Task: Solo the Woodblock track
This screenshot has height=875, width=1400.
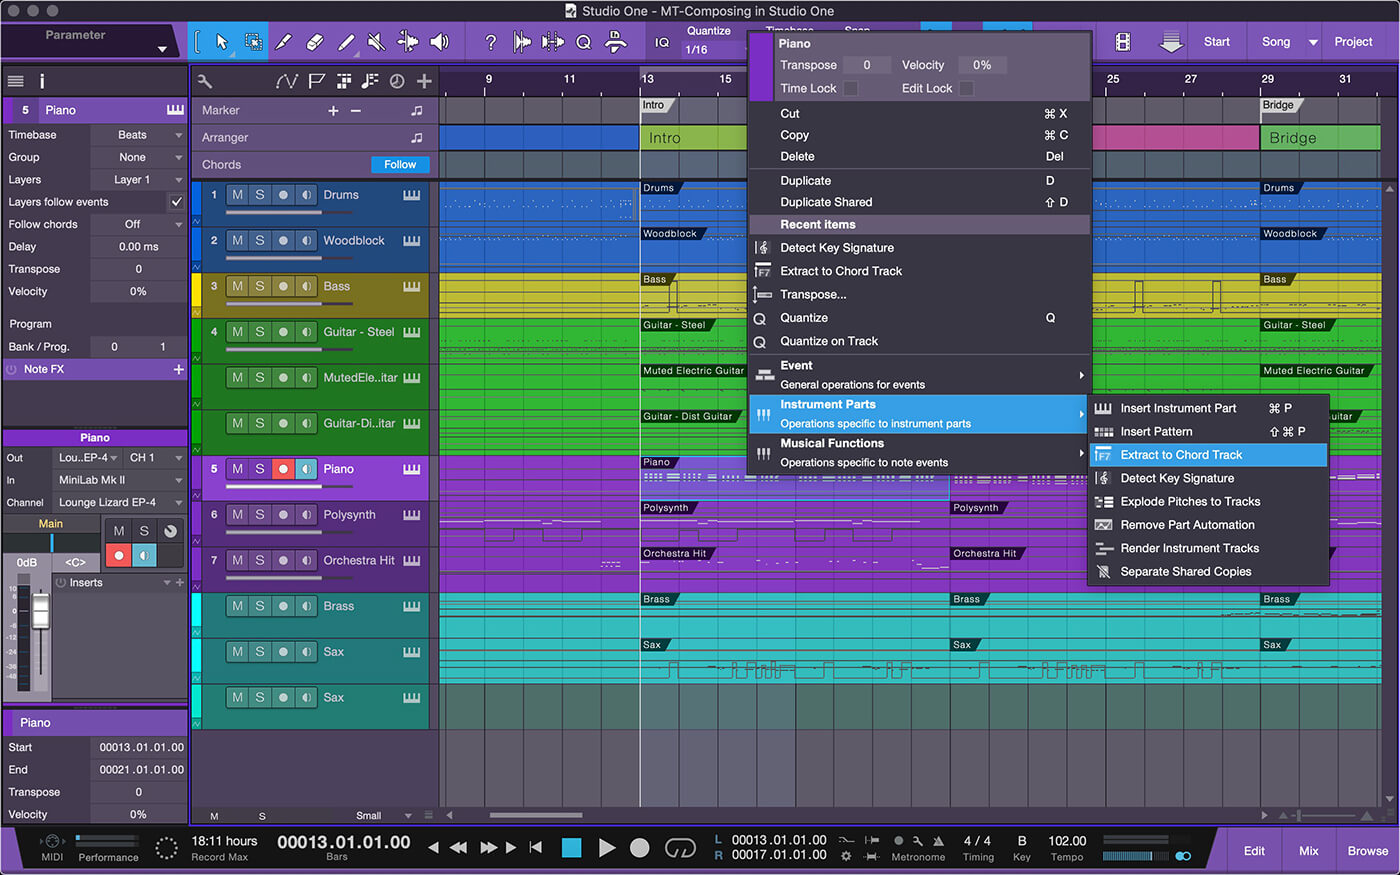Action: (260, 241)
